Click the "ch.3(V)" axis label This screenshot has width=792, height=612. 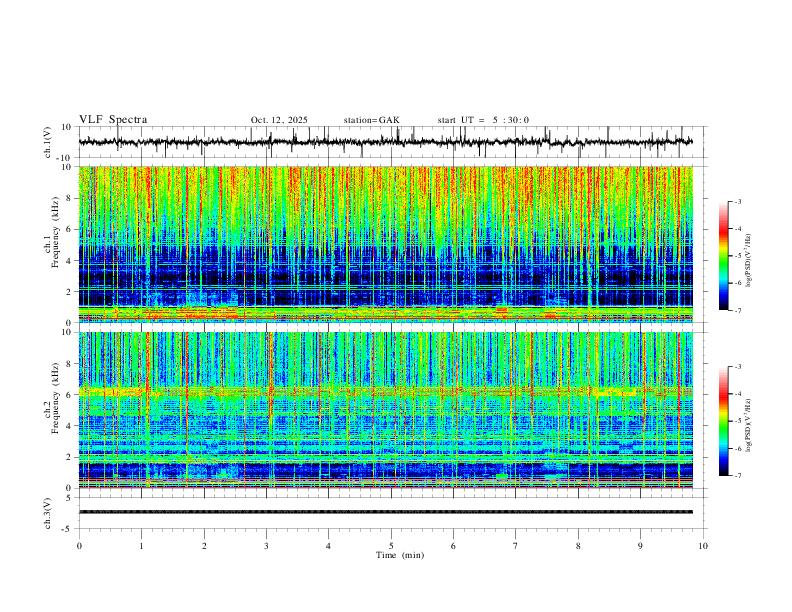[48, 513]
